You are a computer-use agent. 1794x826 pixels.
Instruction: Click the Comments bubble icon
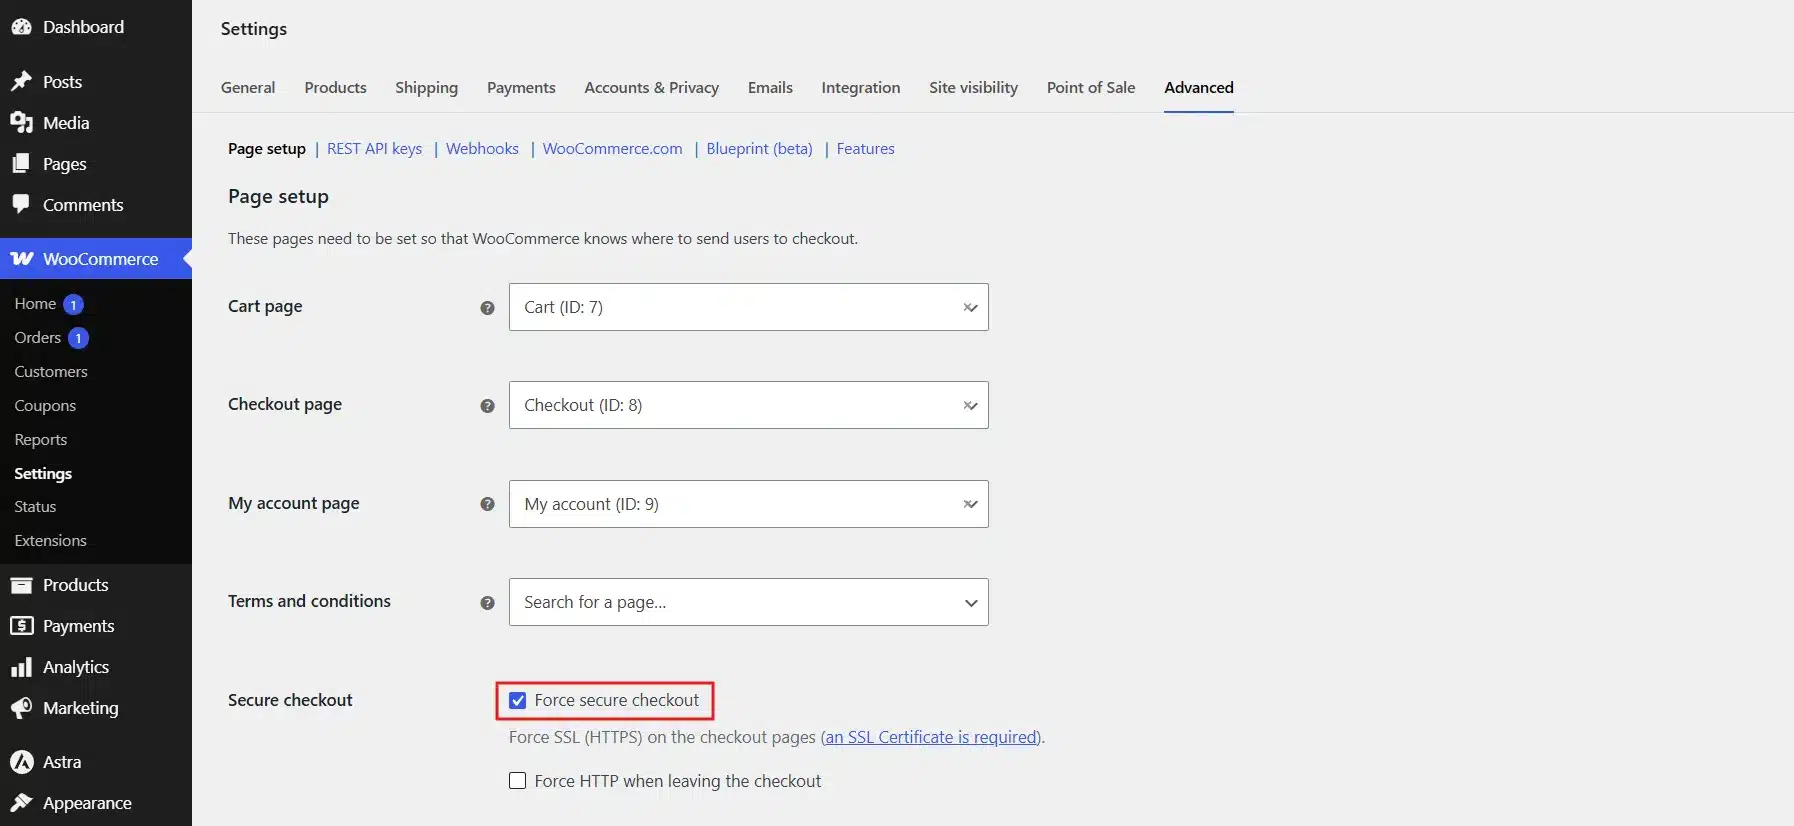click(21, 204)
